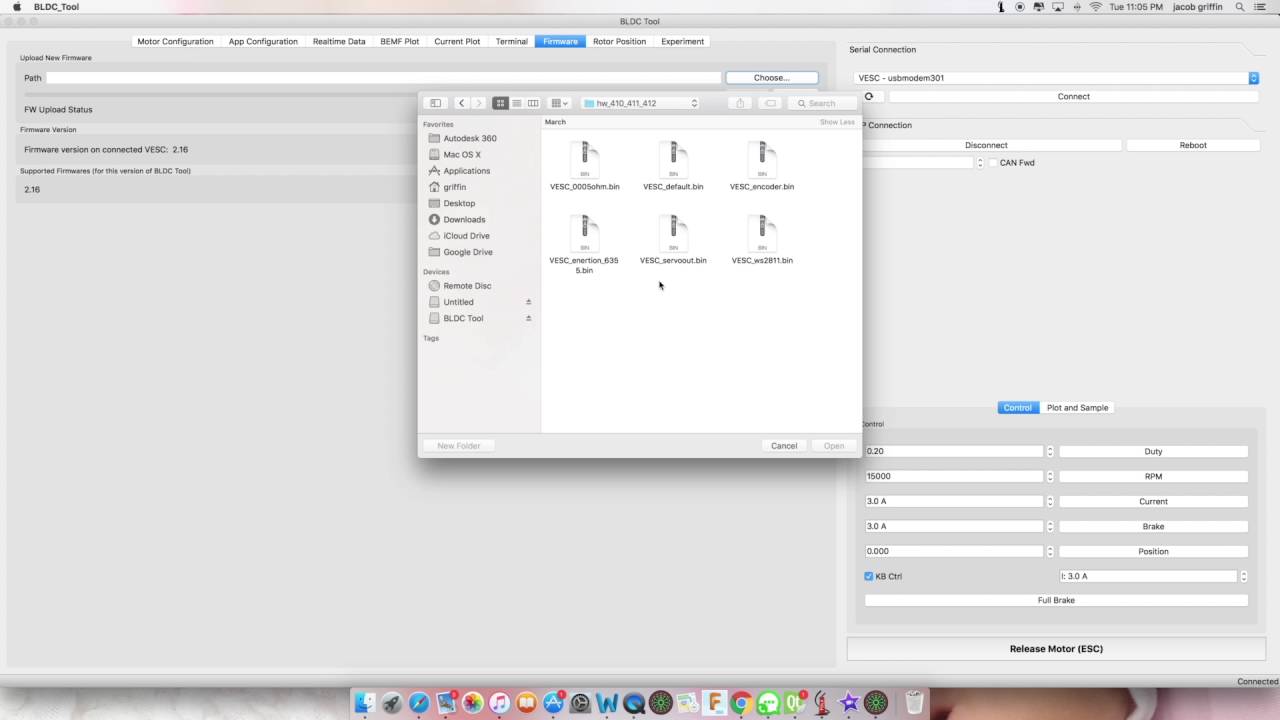This screenshot has height=720, width=1280.
Task: Switch file dialog to column view
Action: coord(533,103)
